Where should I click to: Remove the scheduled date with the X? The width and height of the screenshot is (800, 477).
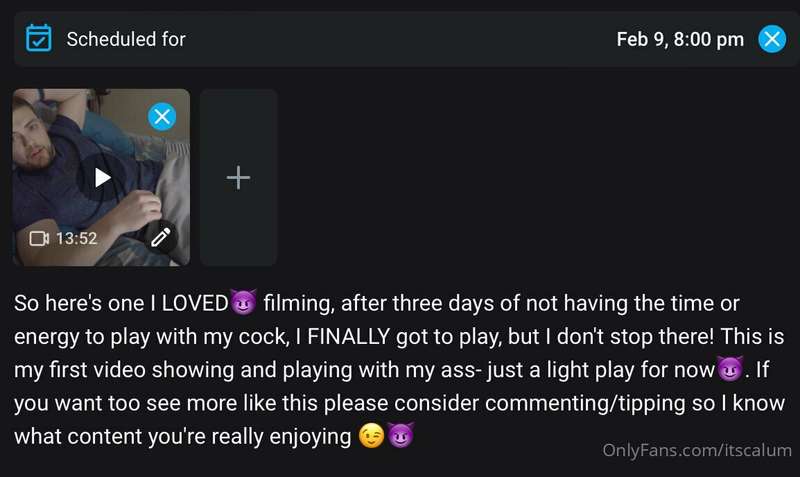click(x=772, y=39)
